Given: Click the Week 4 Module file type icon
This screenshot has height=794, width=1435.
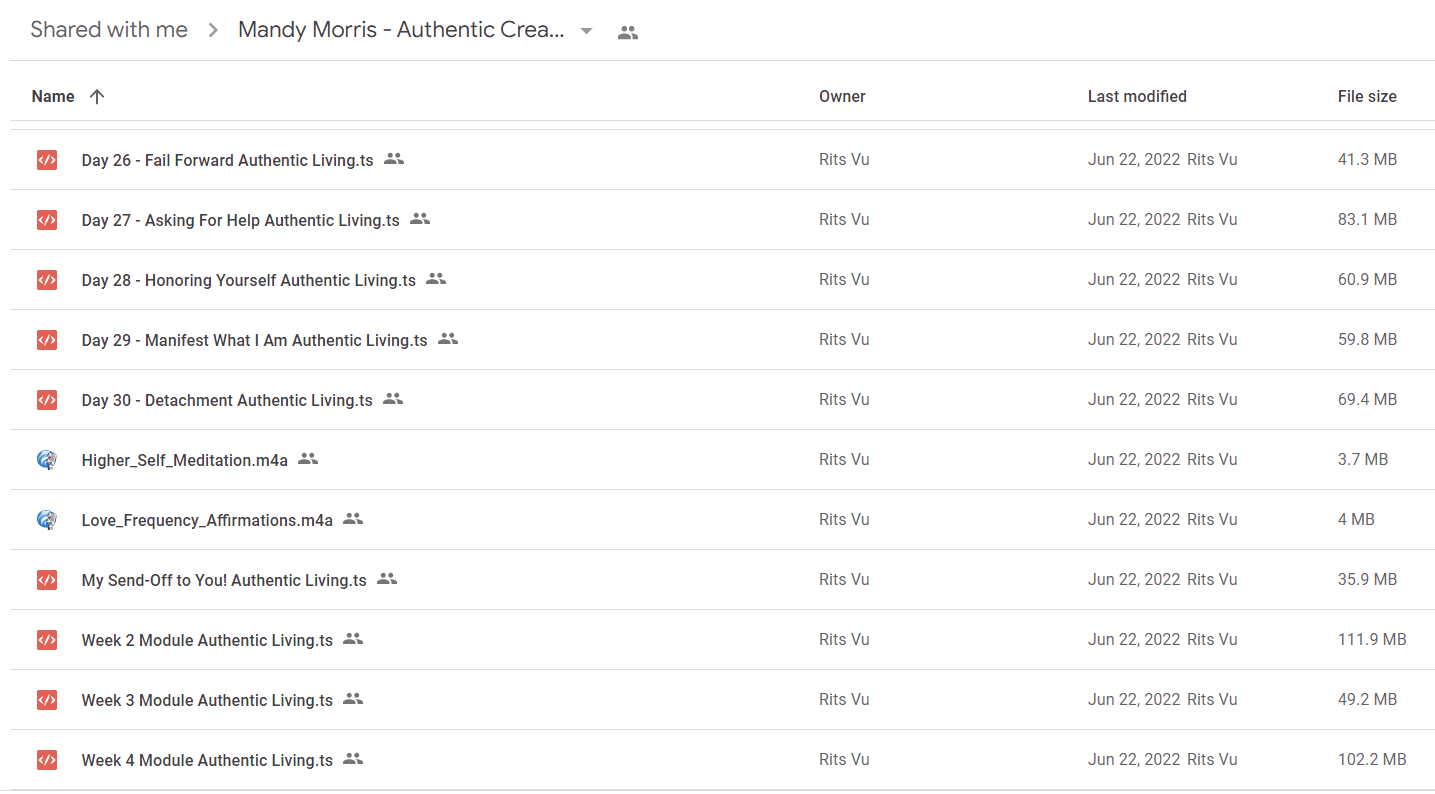Looking at the screenshot, I should pos(46,759).
